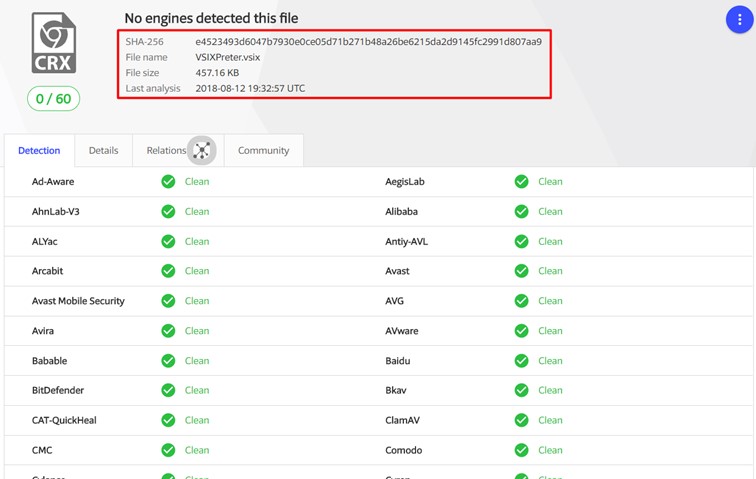This screenshot has height=479, width=756.
Task: Click the green check icon for AVG
Action: tap(521, 301)
